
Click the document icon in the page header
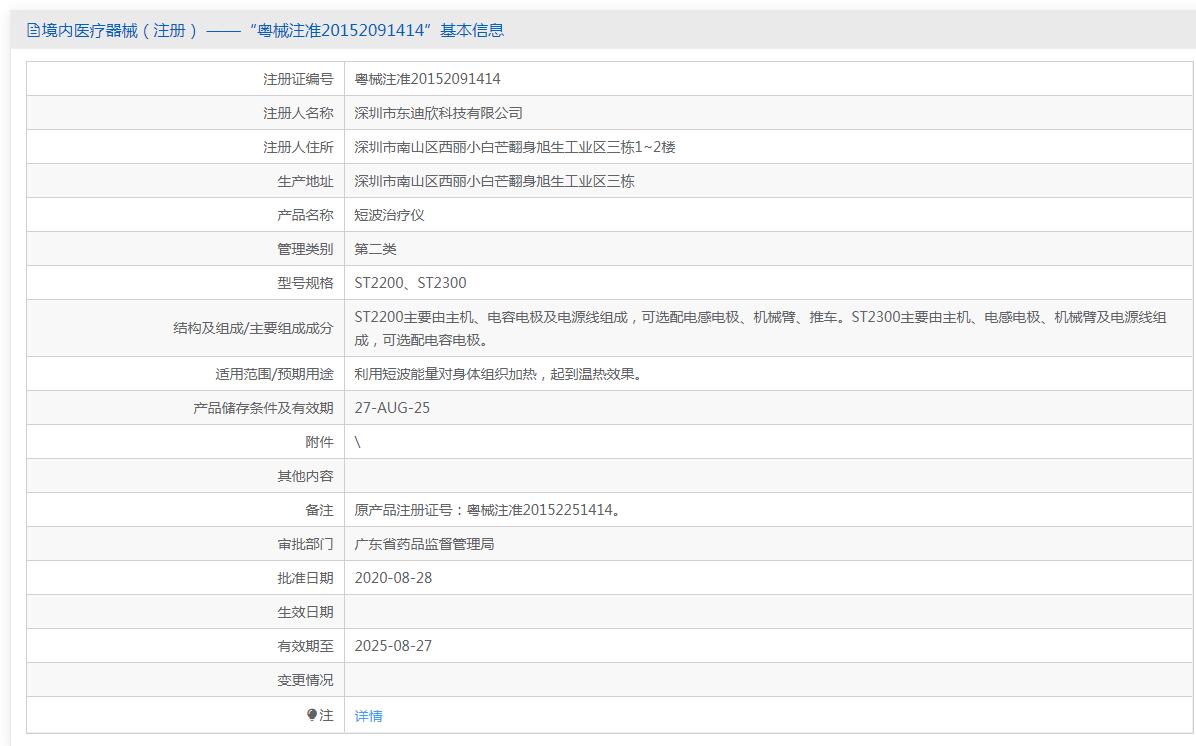click(x=33, y=31)
